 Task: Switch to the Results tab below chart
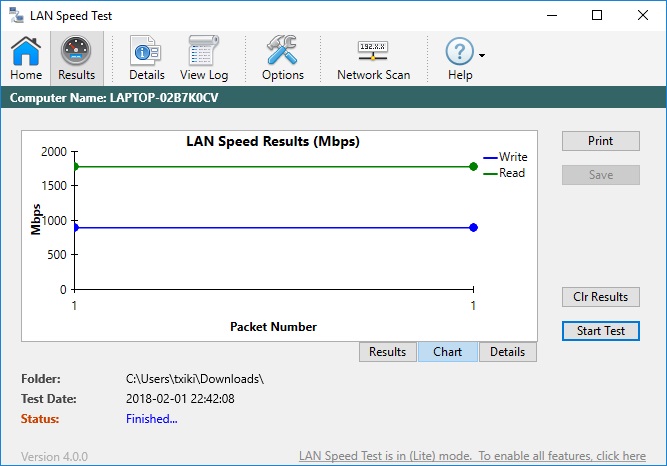(x=388, y=352)
